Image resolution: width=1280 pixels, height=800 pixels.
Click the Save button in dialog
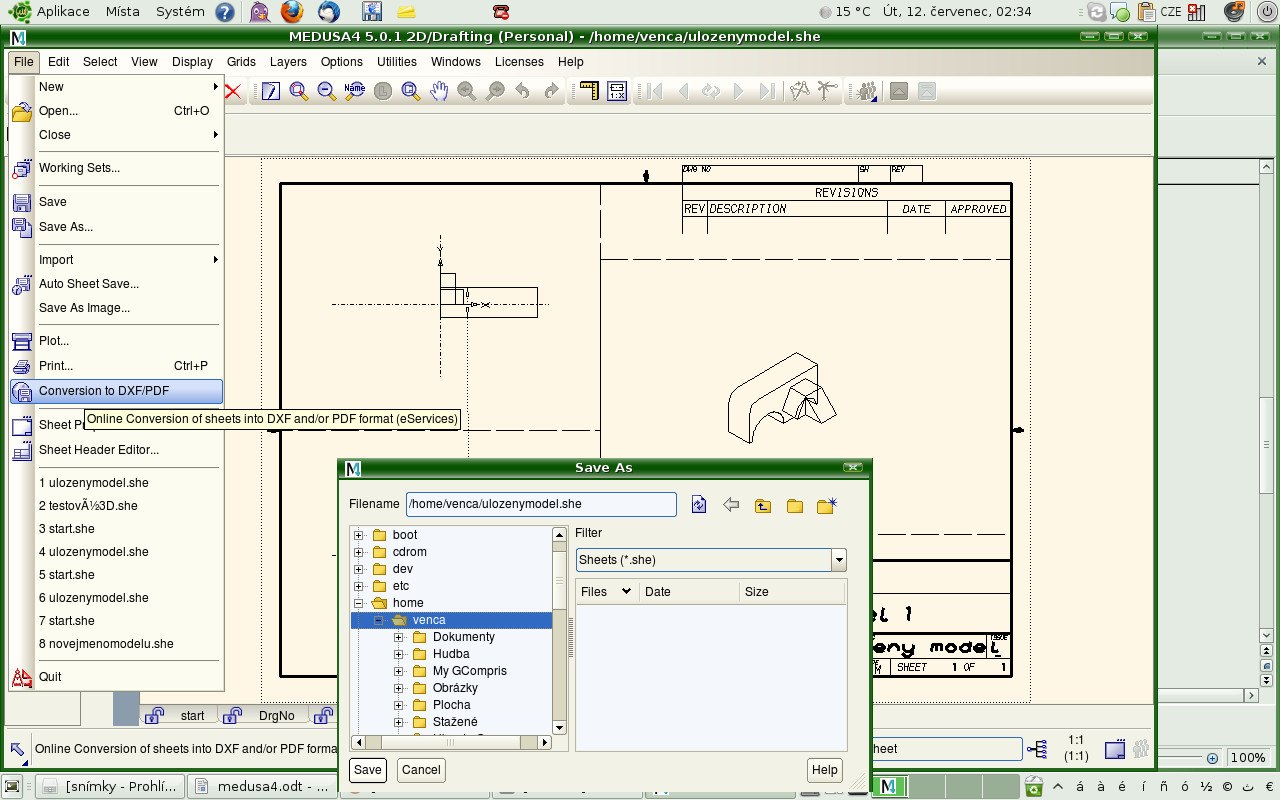(x=368, y=770)
